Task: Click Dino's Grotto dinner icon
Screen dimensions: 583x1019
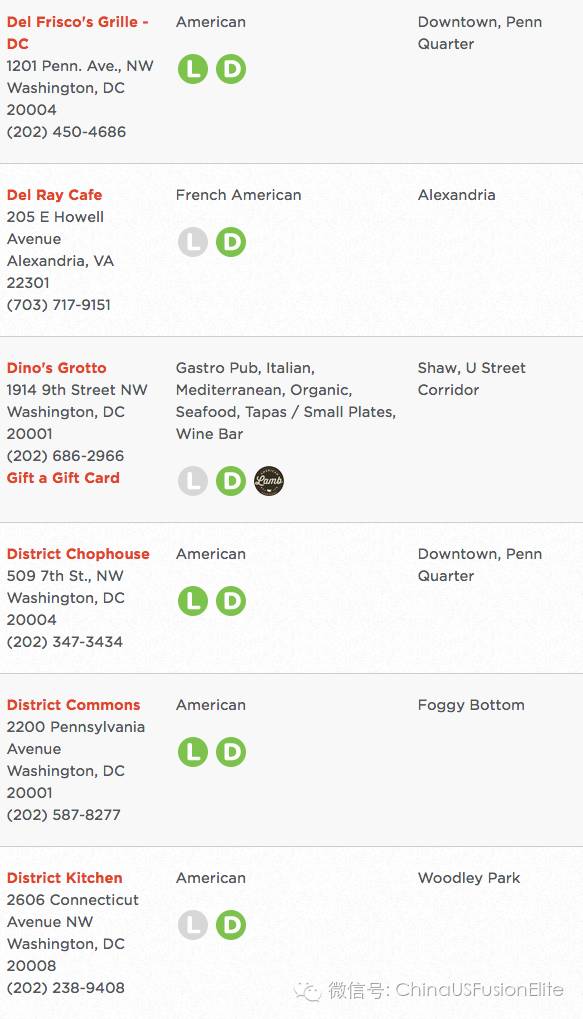Action: click(231, 481)
